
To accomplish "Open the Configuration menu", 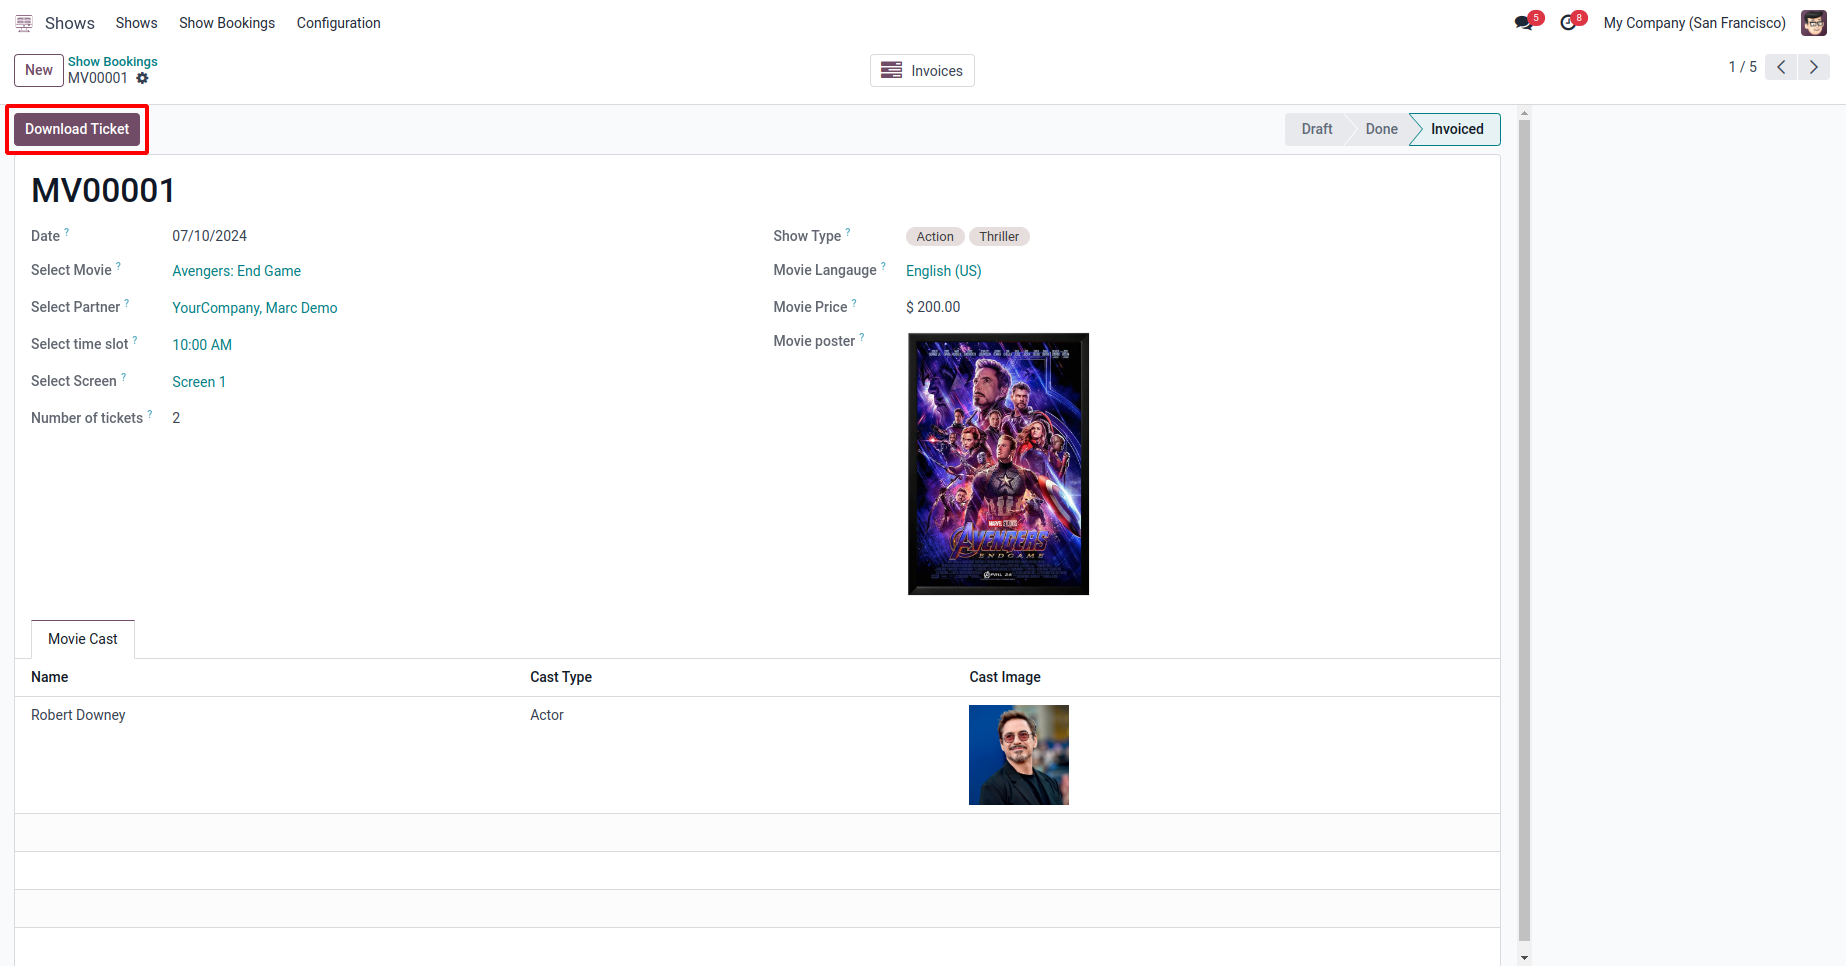I will pos(339,23).
